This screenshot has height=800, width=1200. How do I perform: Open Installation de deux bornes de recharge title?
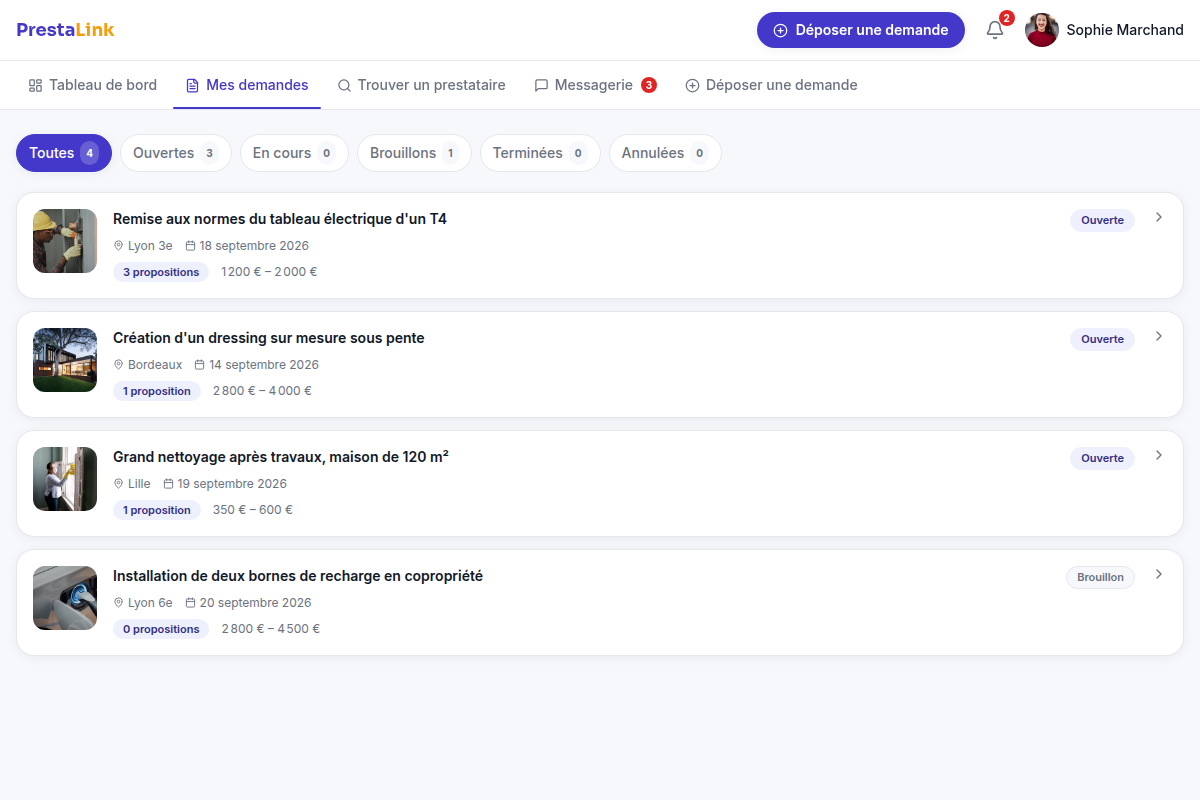tap(298, 576)
